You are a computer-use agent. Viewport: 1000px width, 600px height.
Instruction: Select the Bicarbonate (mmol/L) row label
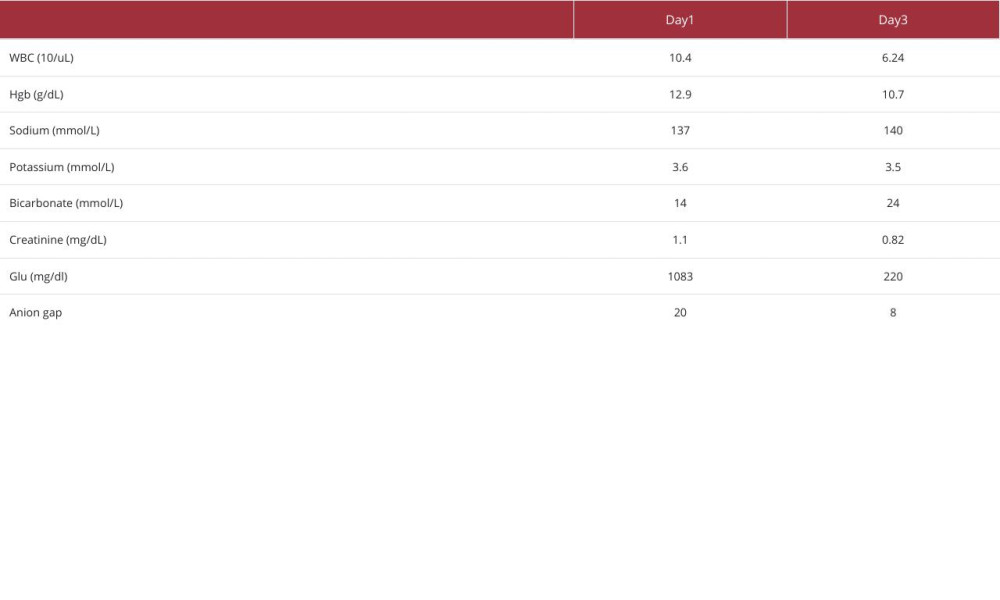pos(66,203)
